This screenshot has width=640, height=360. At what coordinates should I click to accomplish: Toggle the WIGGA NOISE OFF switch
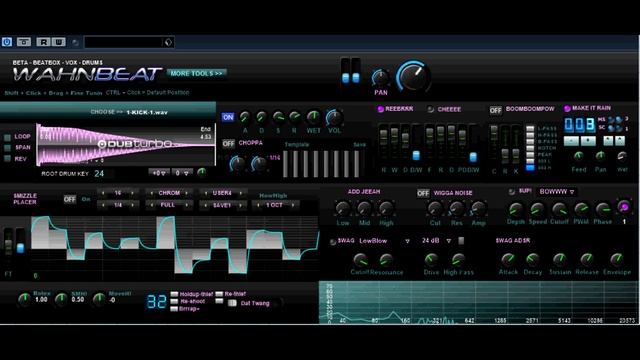(423, 193)
